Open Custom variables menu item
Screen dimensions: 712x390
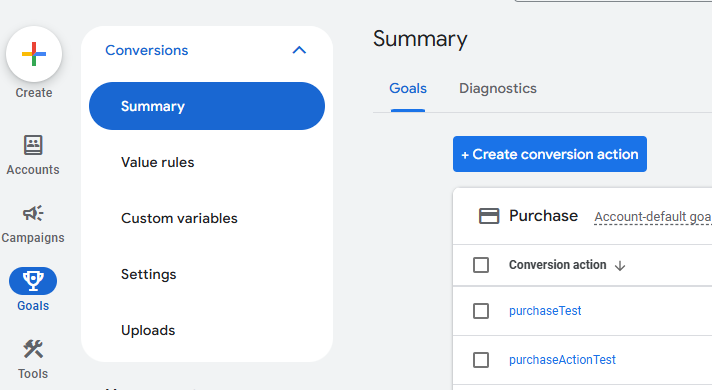point(179,218)
